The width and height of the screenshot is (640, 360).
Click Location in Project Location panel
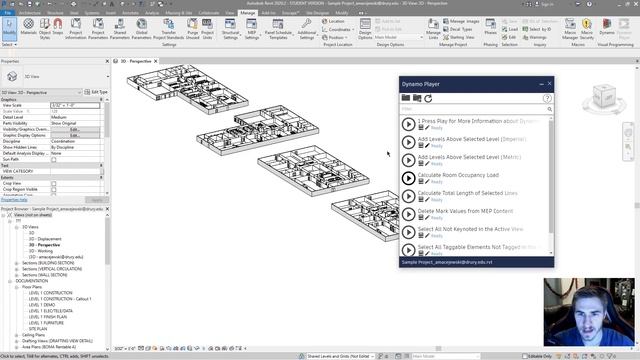[333, 21]
